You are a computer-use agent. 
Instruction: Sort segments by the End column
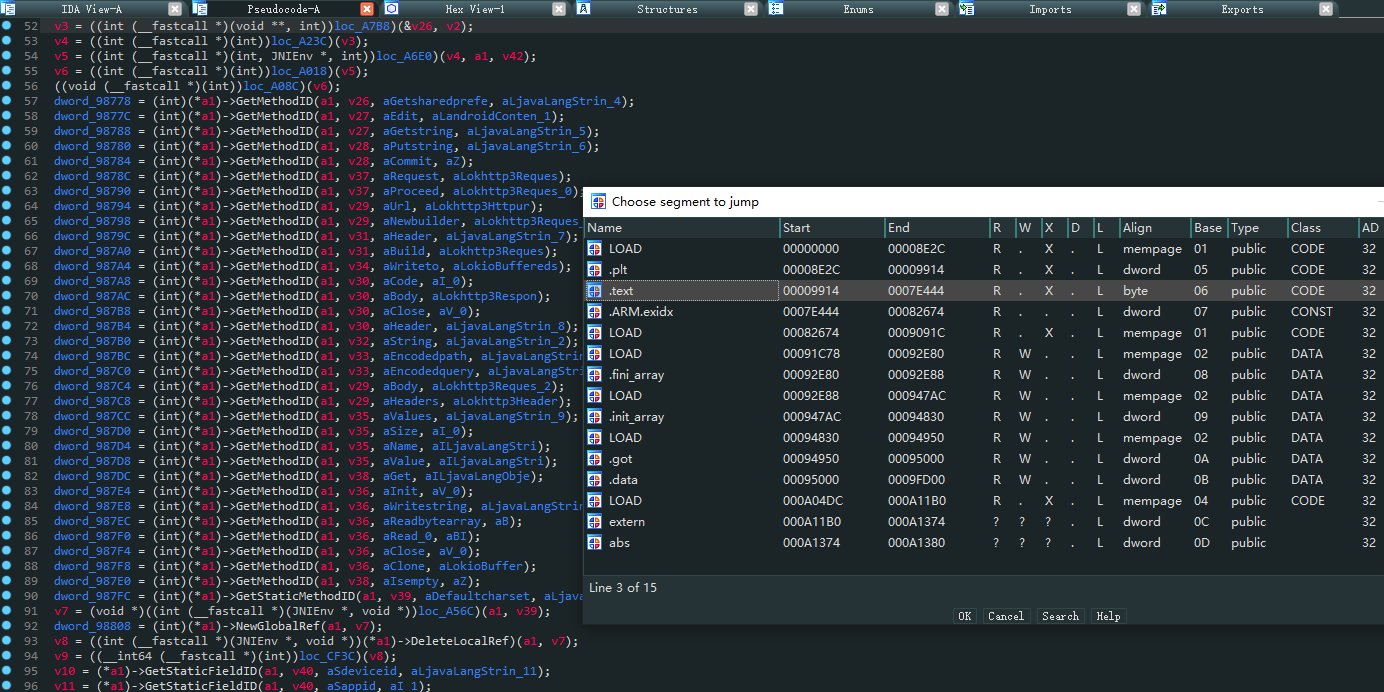(x=937, y=228)
